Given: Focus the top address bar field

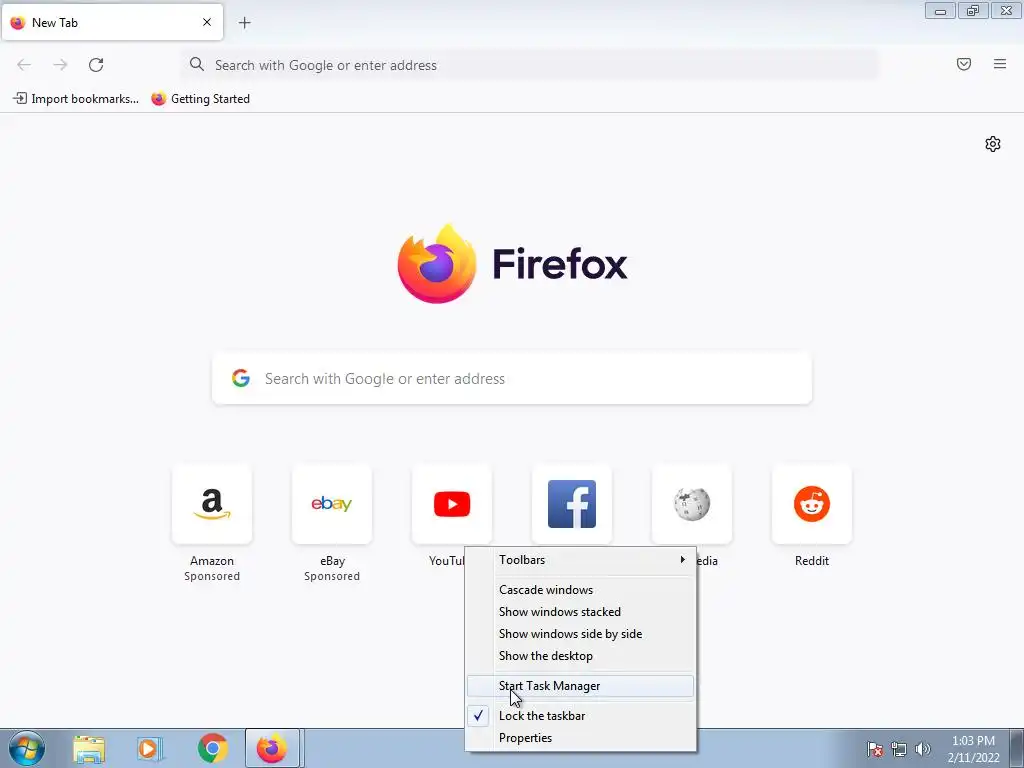Looking at the screenshot, I should click(x=530, y=65).
